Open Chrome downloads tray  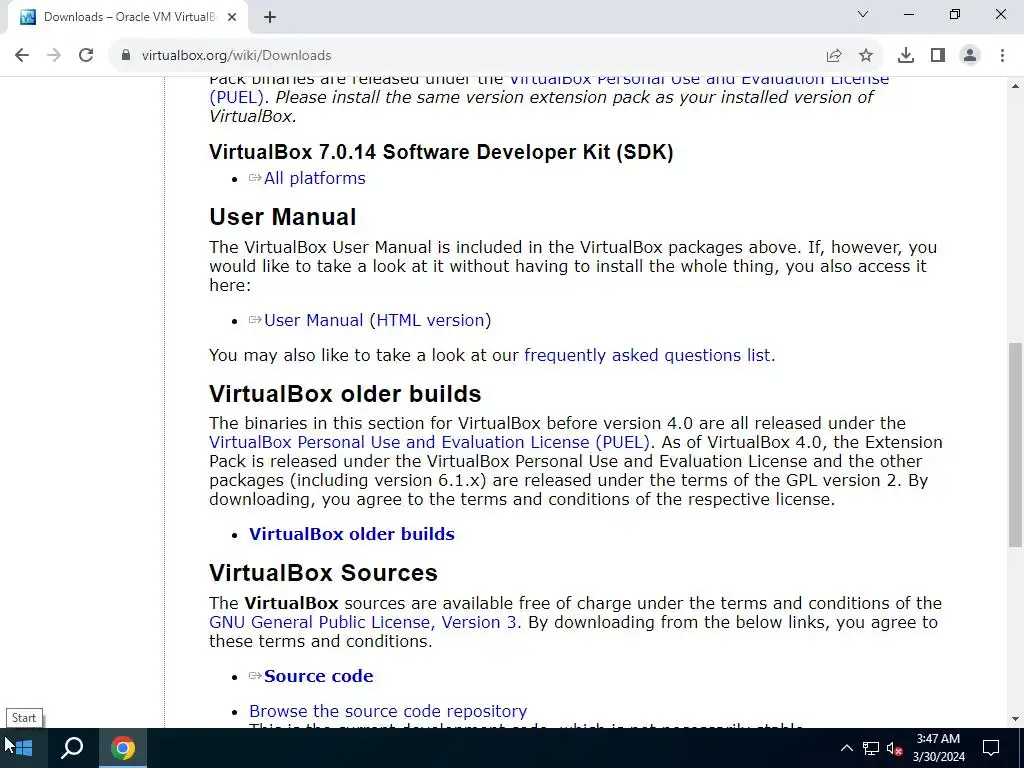(905, 56)
